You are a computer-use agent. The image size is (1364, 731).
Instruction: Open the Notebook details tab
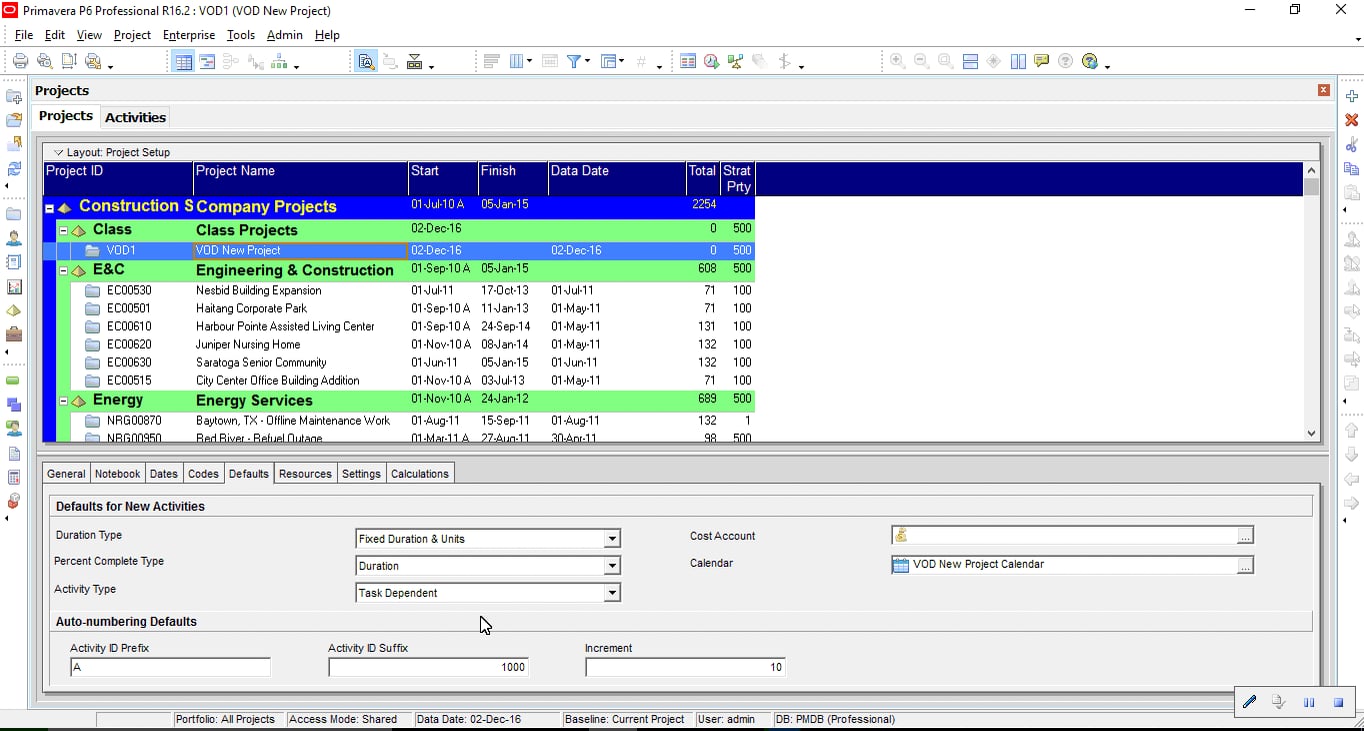coord(117,473)
